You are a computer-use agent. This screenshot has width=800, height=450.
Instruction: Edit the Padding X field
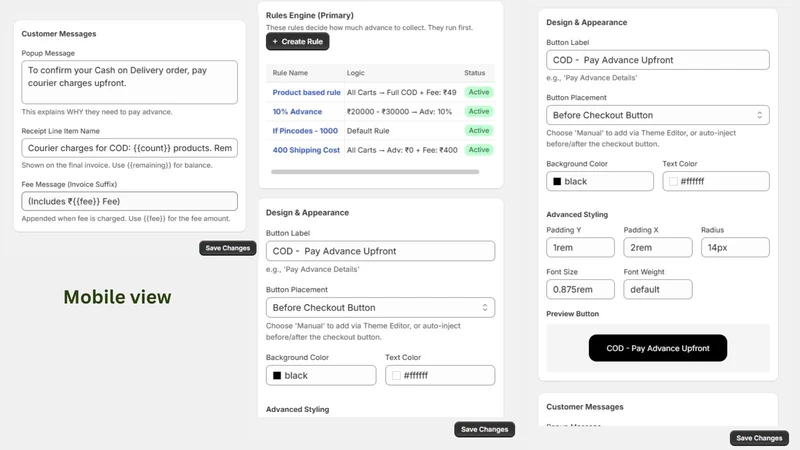click(658, 247)
